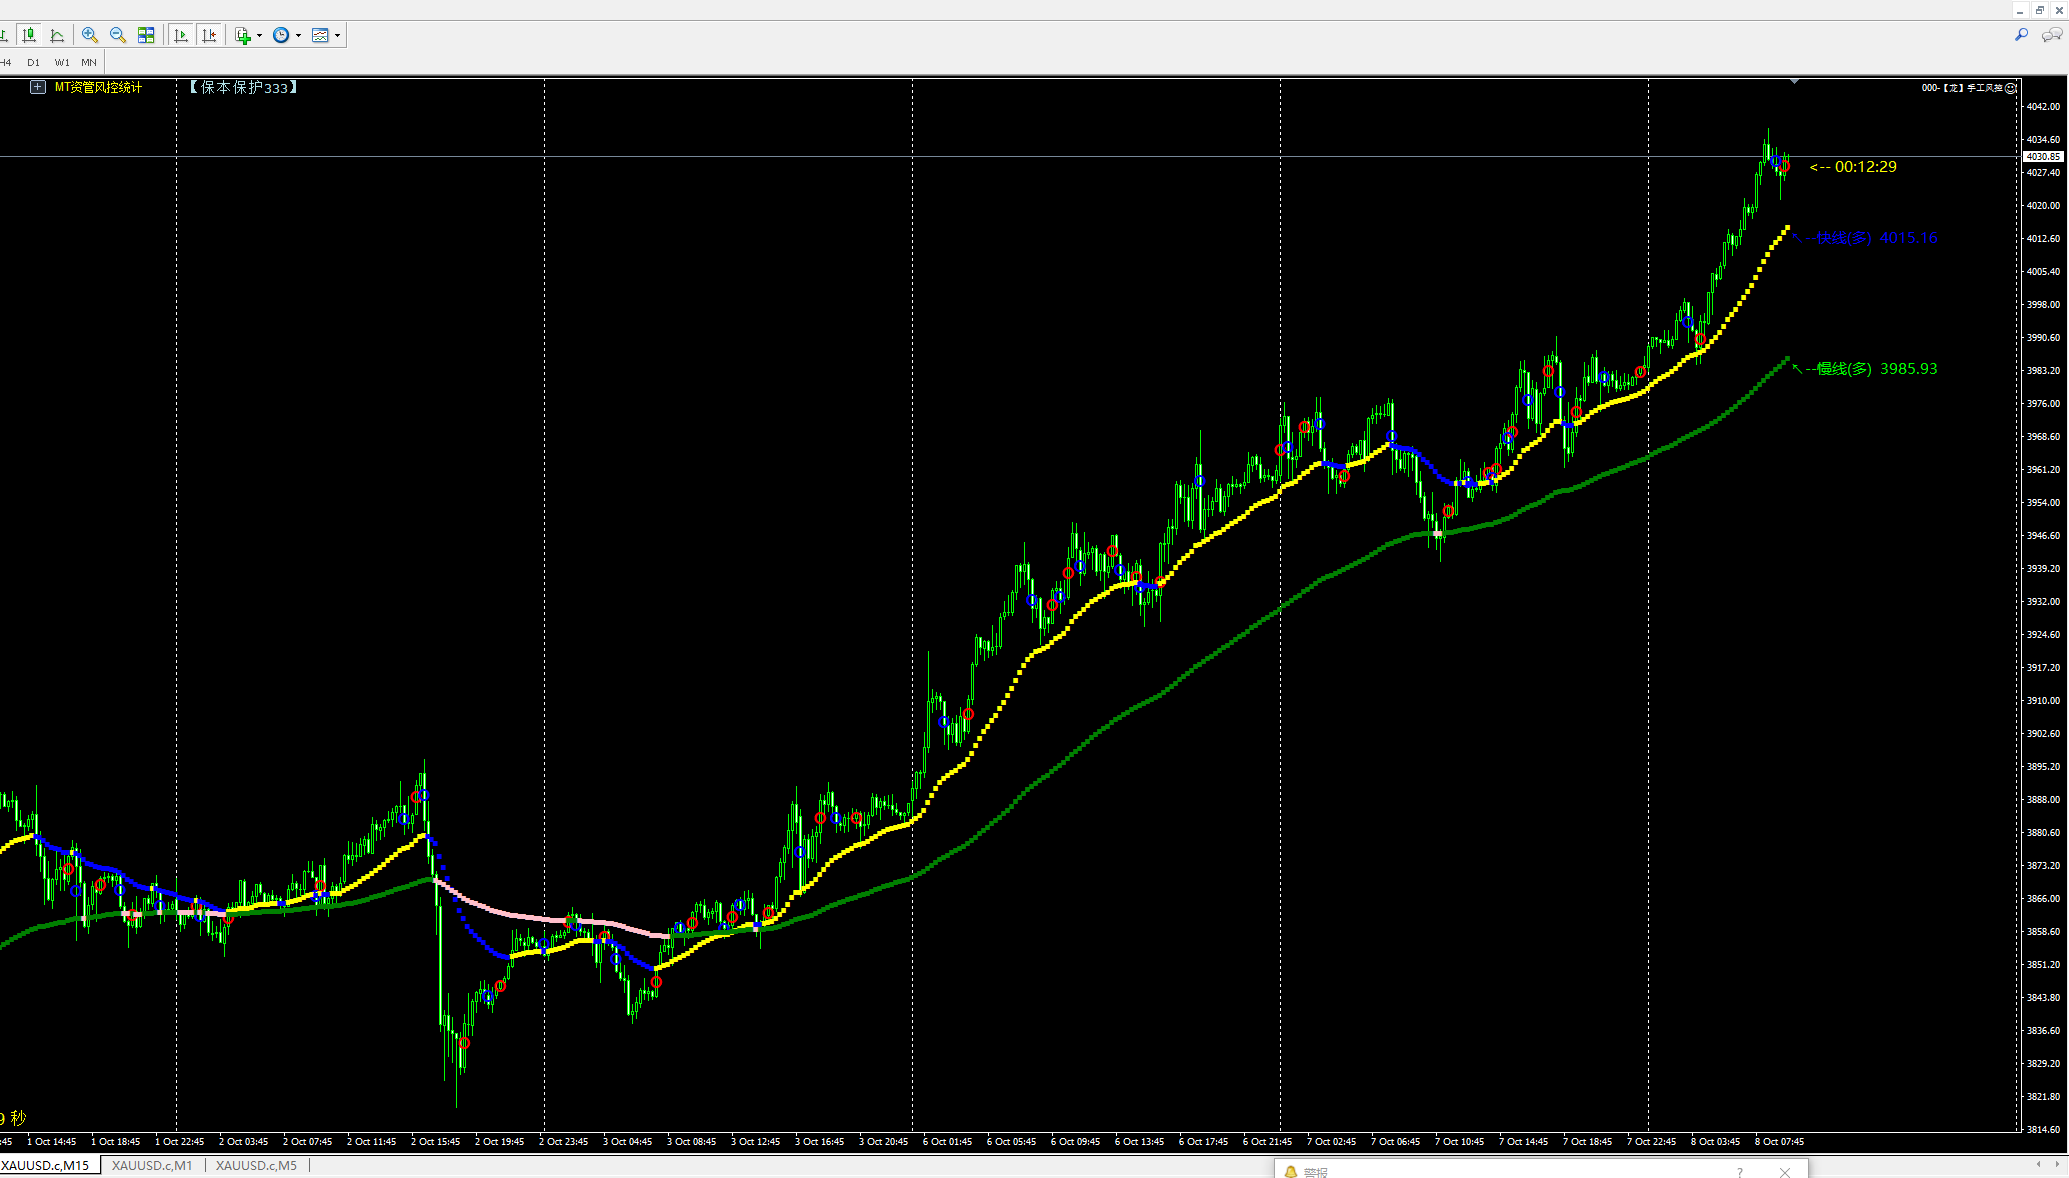Open the chart templates icon
This screenshot has height=1178, width=2069.
(x=320, y=35)
